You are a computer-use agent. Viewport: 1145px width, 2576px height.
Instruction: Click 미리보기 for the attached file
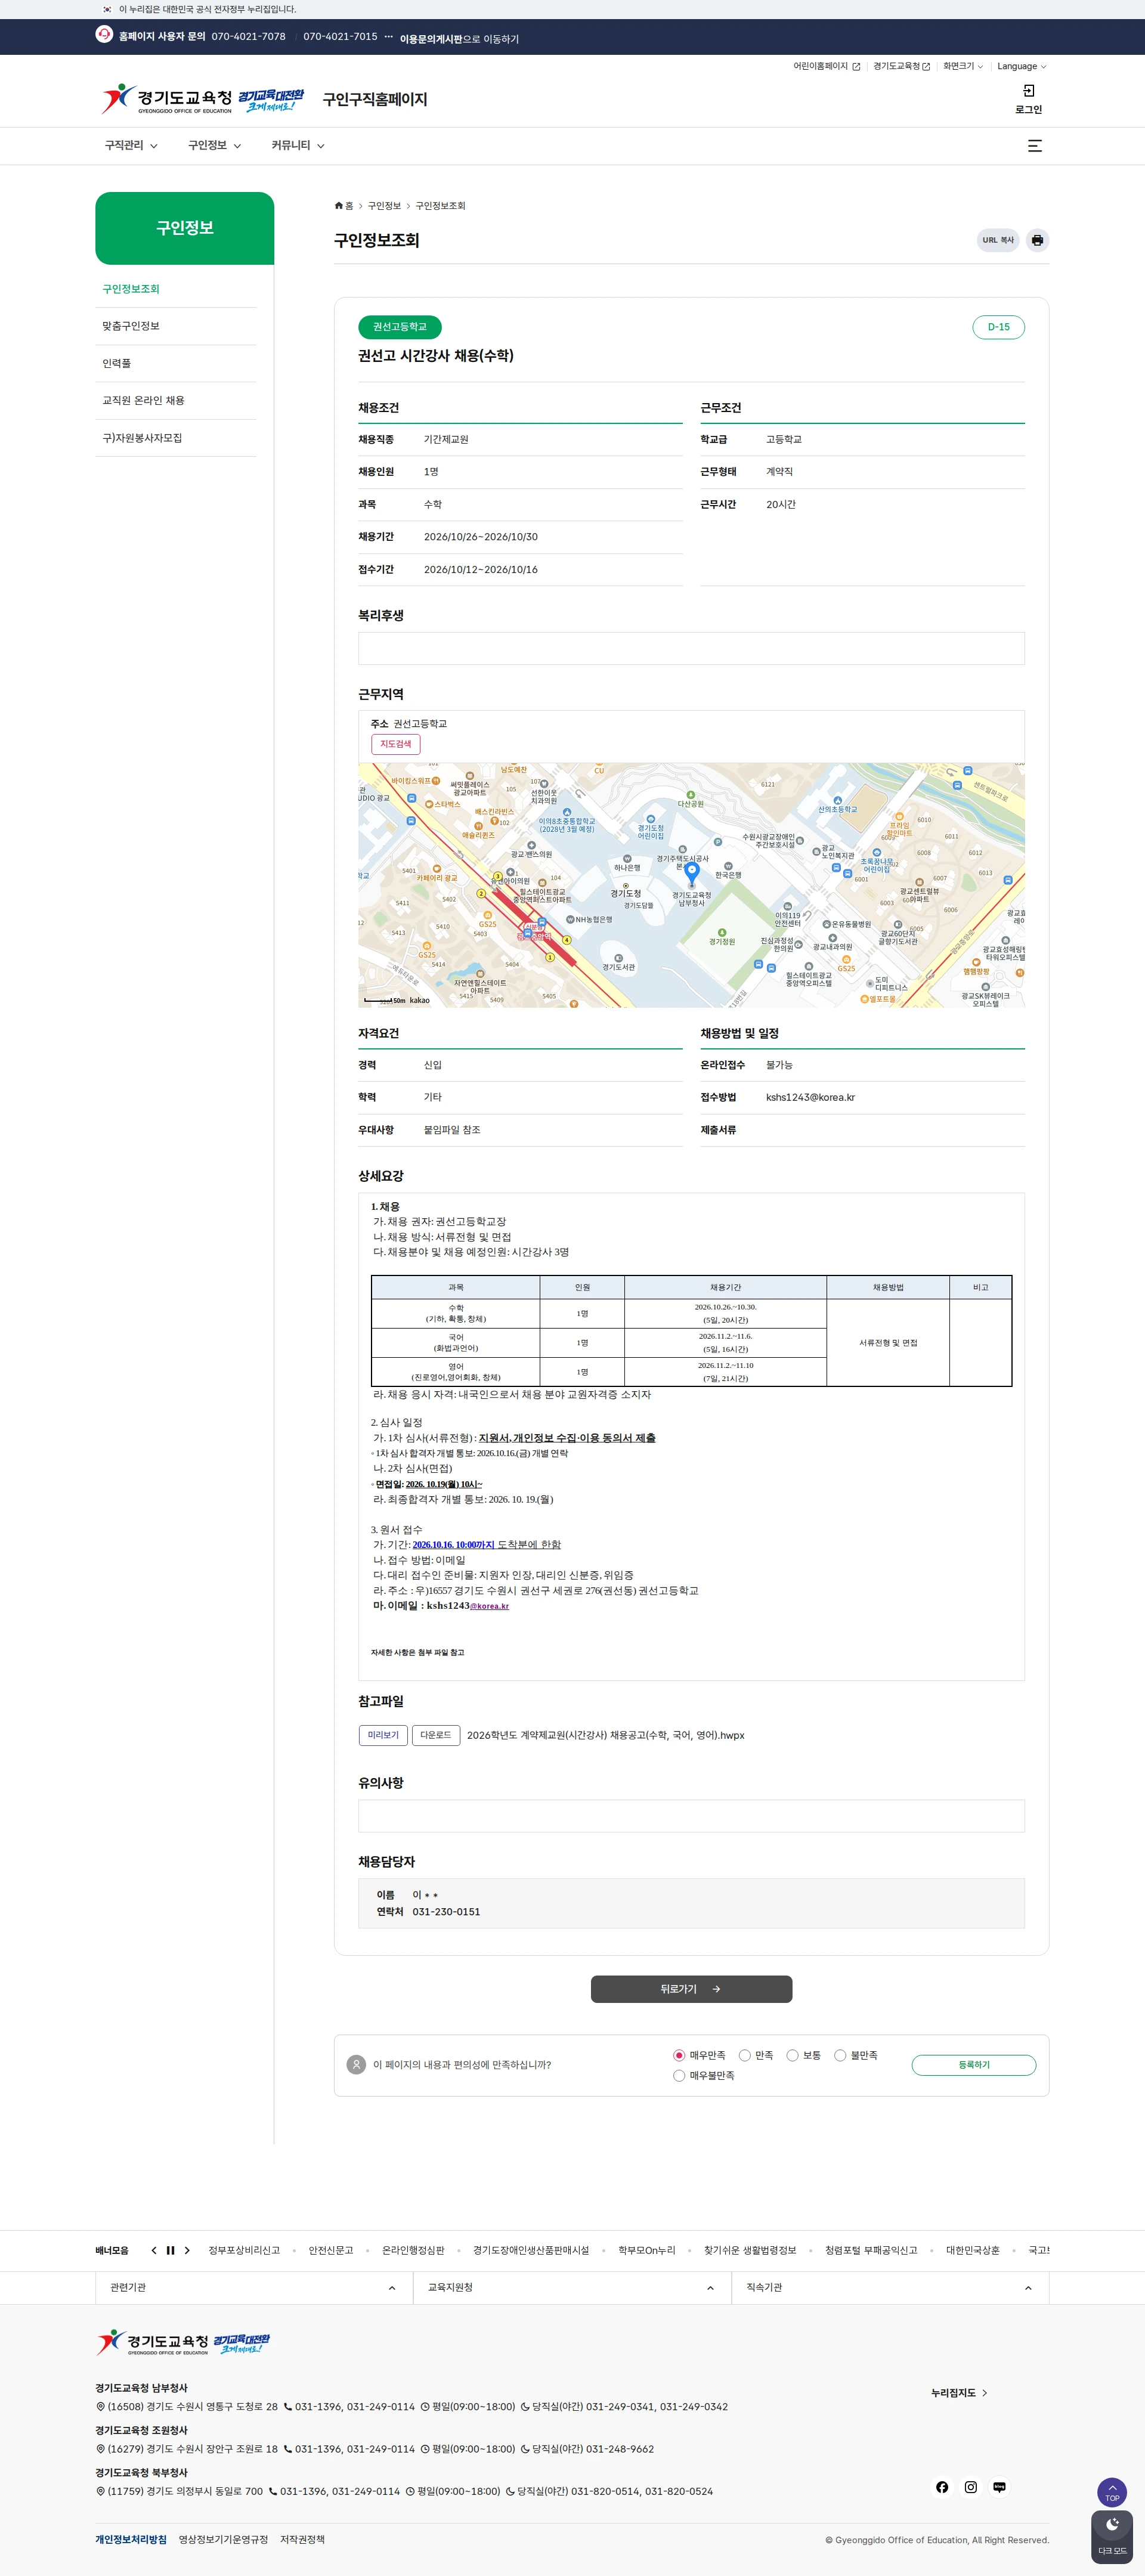click(x=383, y=1735)
